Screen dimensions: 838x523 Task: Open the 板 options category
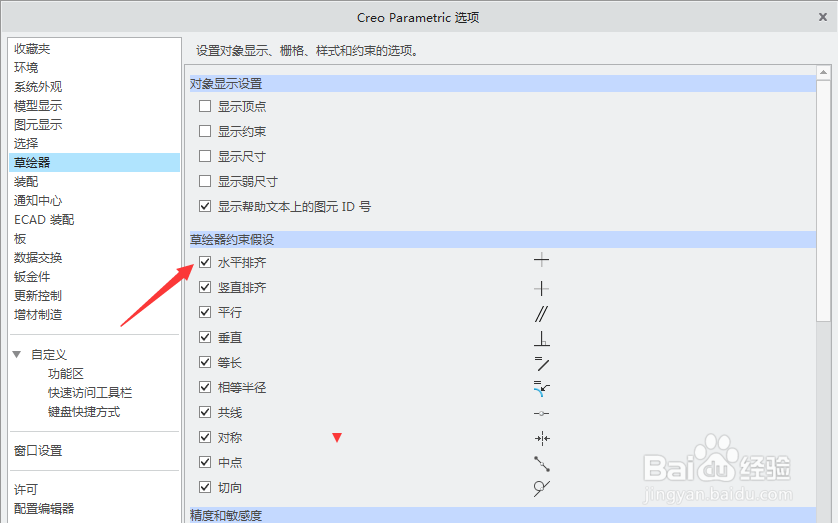point(20,239)
